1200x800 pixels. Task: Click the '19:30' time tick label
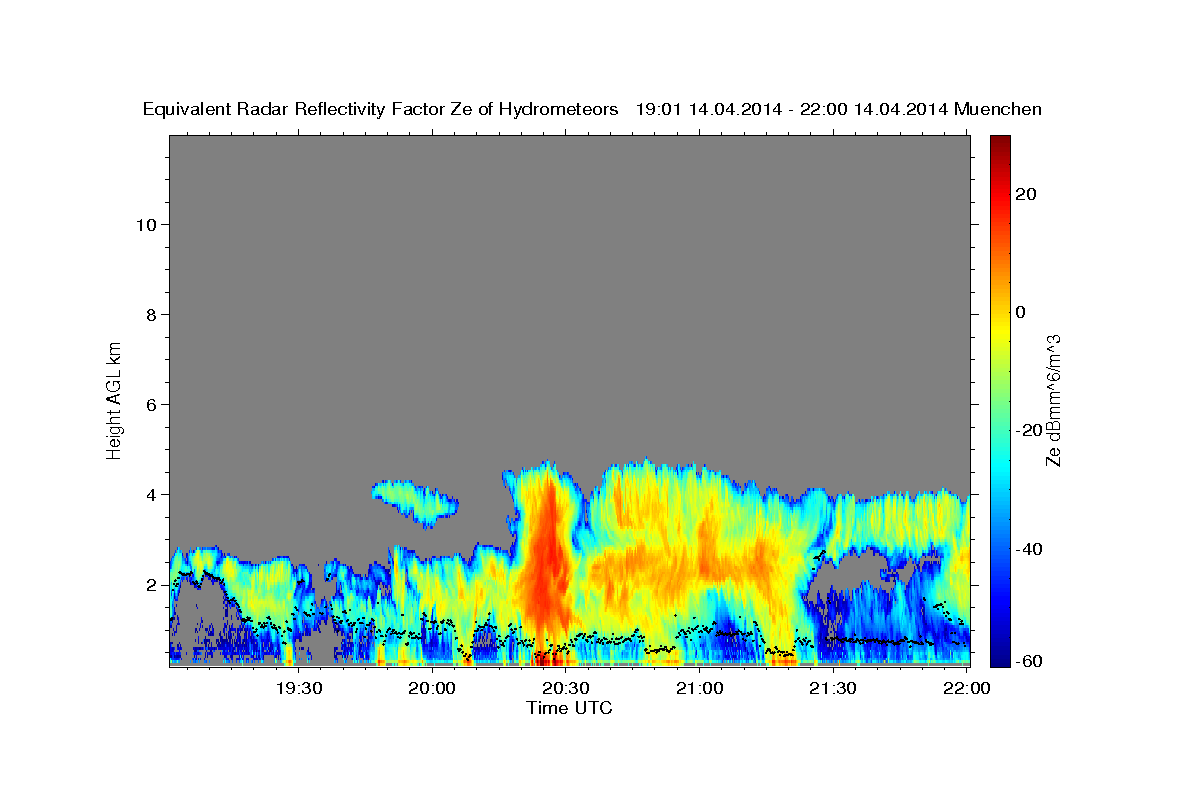(x=299, y=688)
